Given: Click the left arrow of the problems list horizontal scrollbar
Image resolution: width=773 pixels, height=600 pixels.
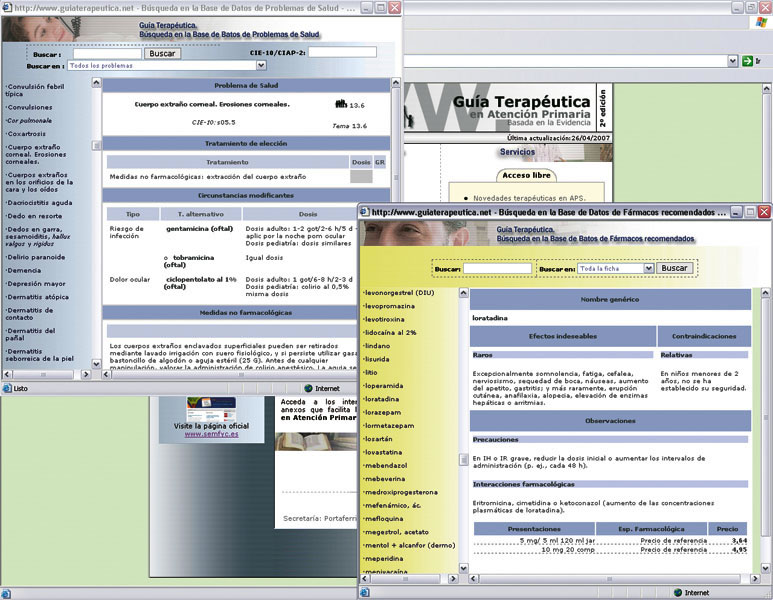Looking at the screenshot, I should (7, 375).
